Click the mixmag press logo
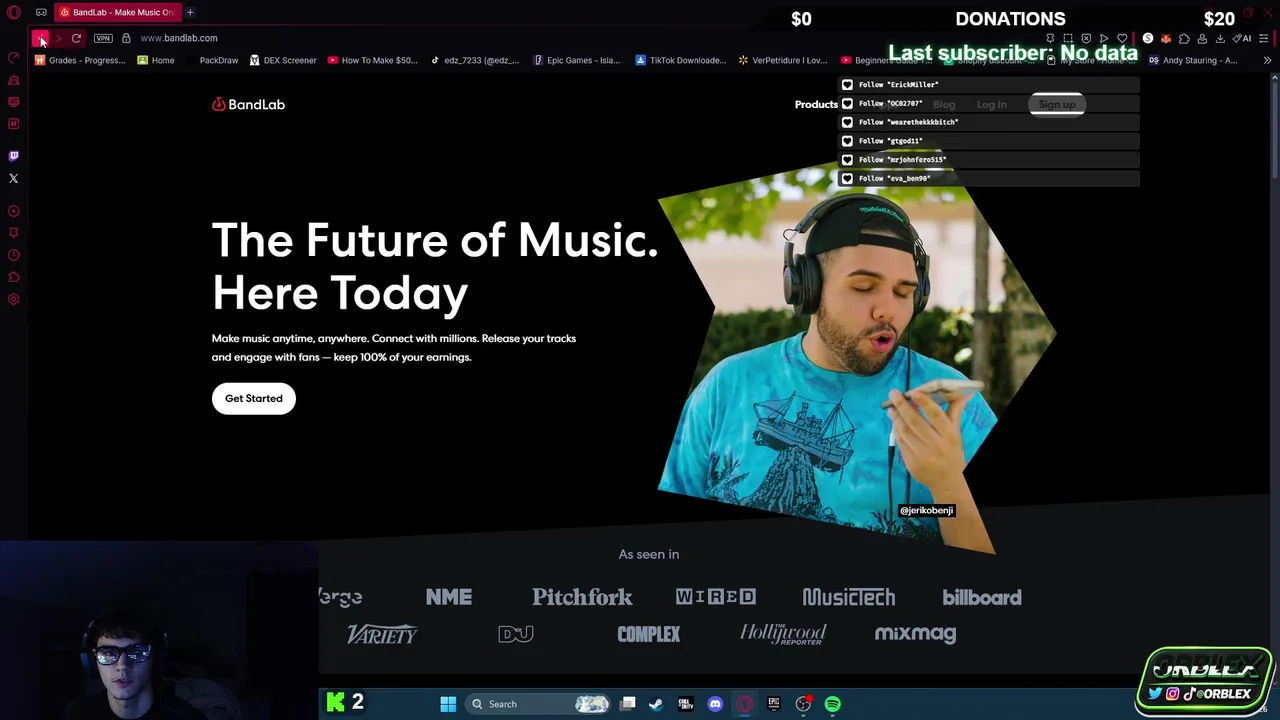1280x720 pixels. pos(915,634)
